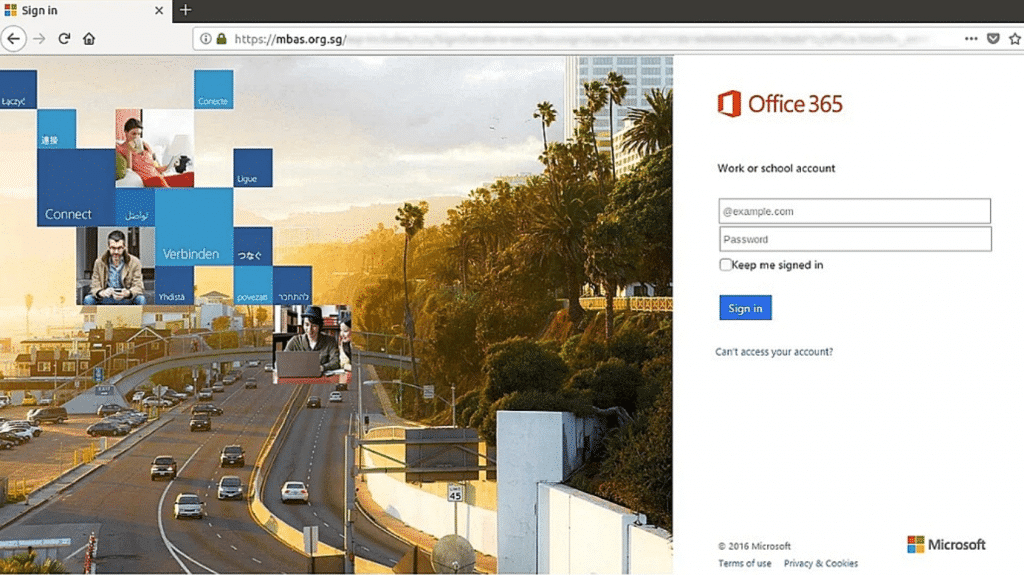Save page to Pocket icon
1024x575 pixels.
[x=993, y=39]
